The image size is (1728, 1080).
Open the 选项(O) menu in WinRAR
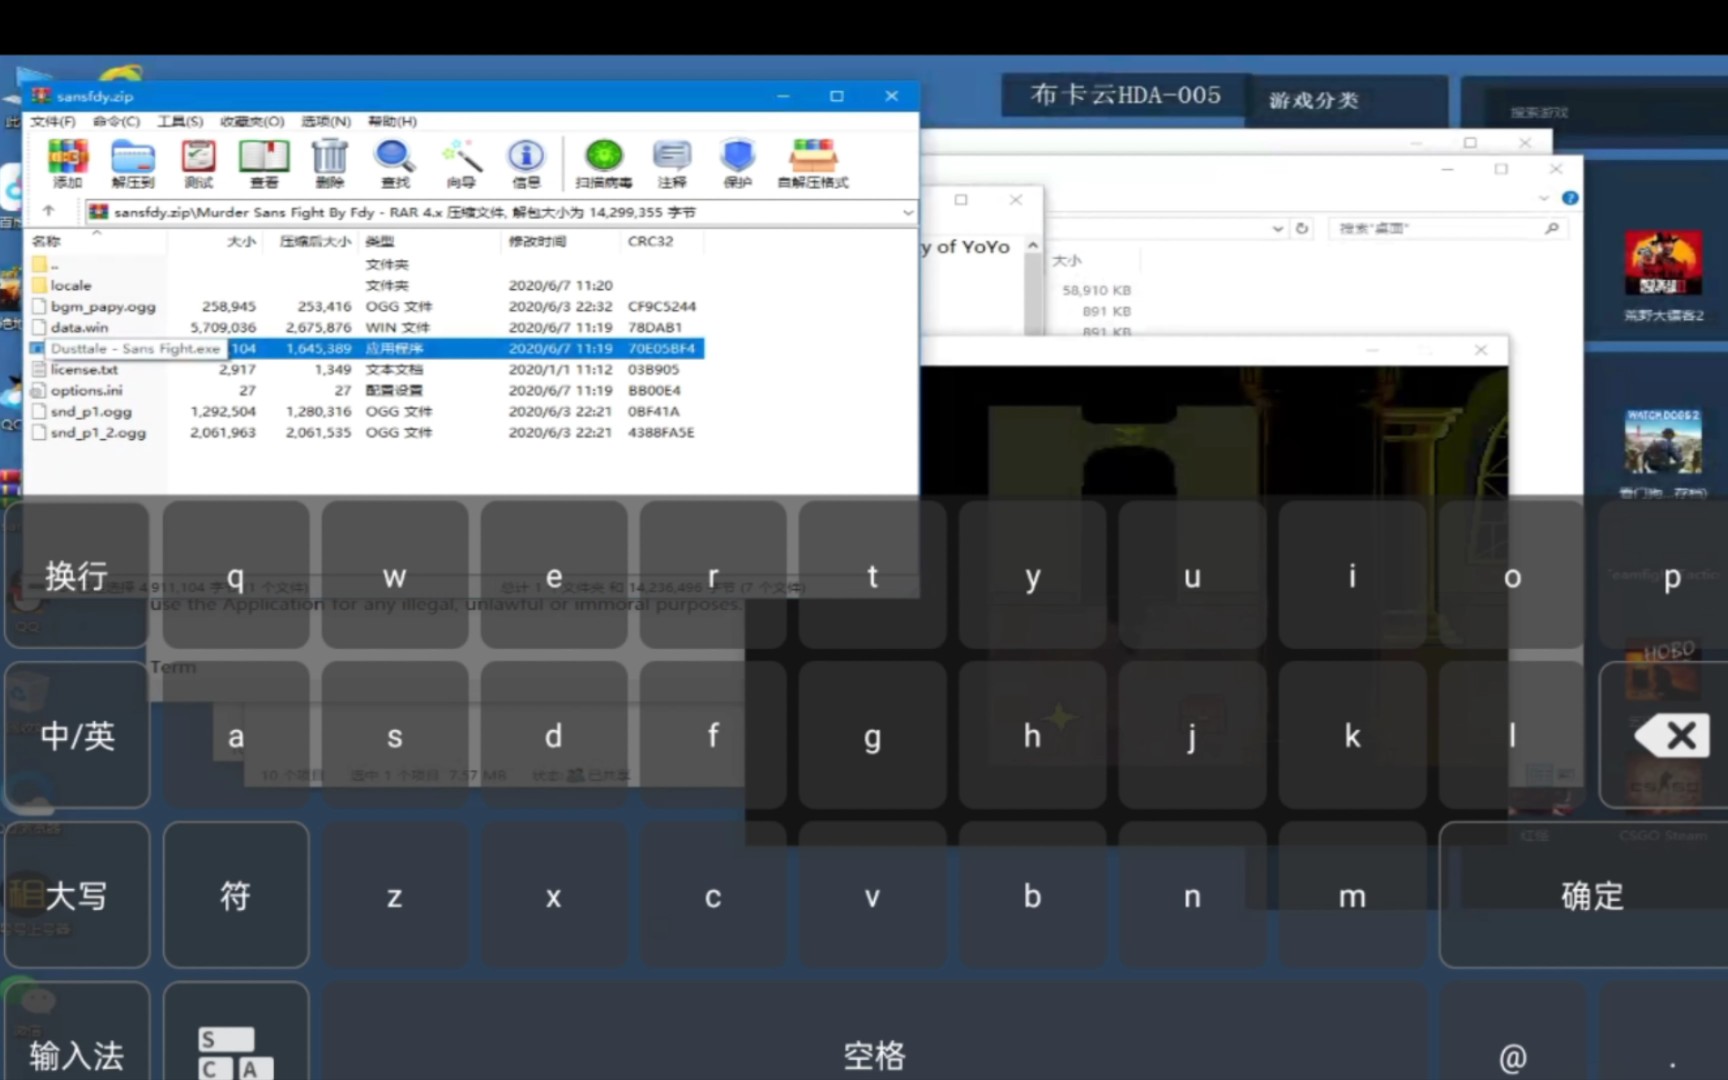pos(325,121)
